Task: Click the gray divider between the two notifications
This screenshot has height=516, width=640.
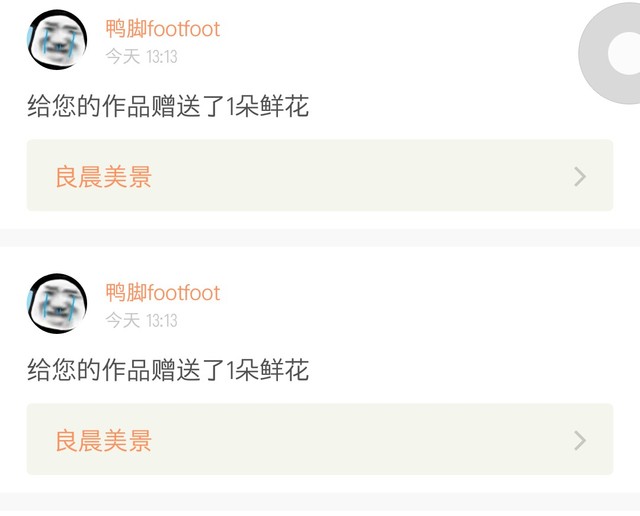Action: click(320, 238)
